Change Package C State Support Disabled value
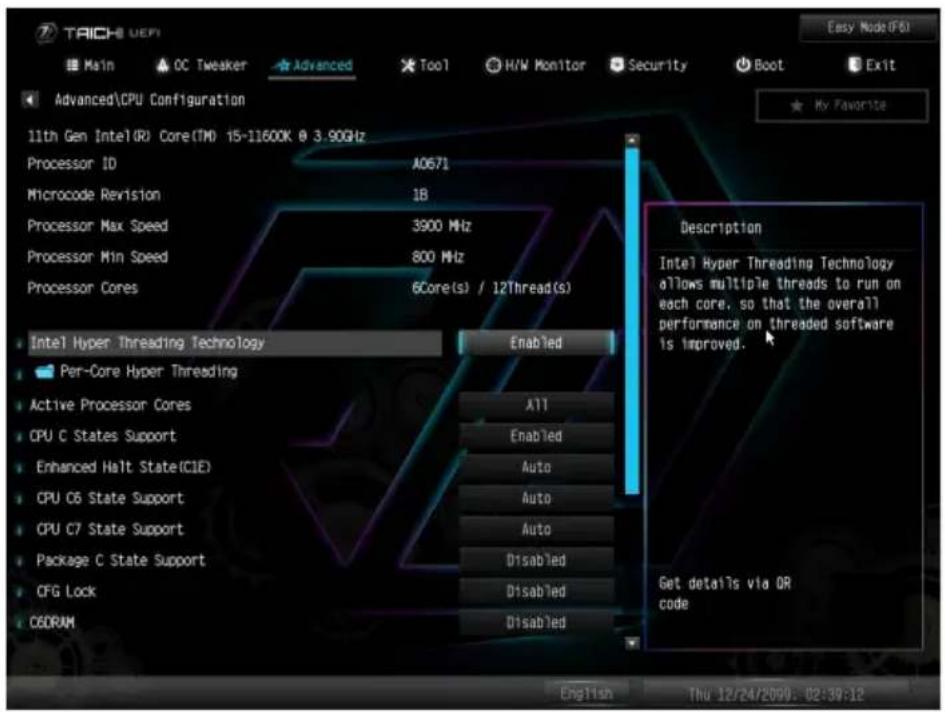 (x=536, y=561)
